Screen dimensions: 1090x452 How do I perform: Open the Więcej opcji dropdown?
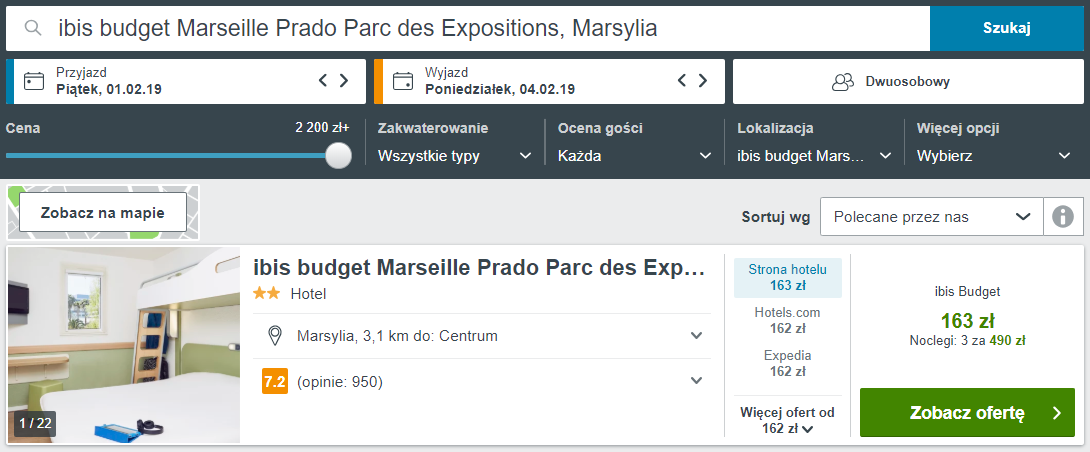click(994, 156)
